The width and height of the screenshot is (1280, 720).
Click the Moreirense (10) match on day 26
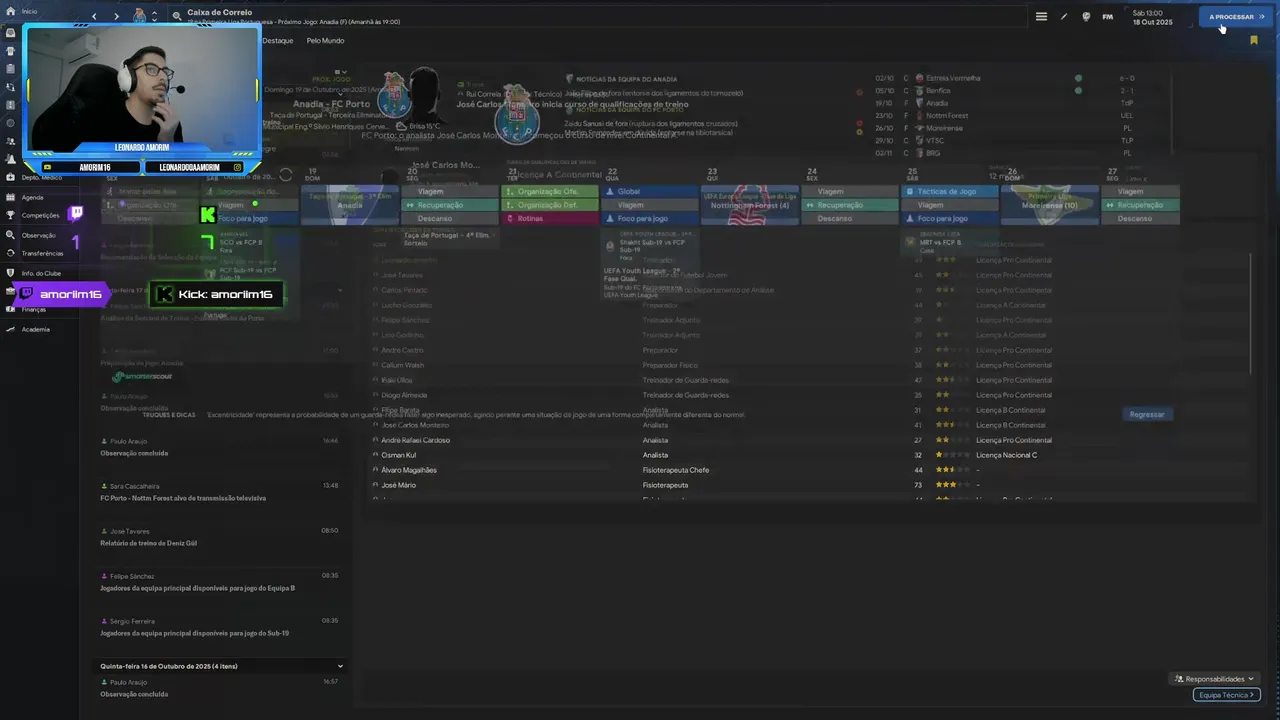1049,205
